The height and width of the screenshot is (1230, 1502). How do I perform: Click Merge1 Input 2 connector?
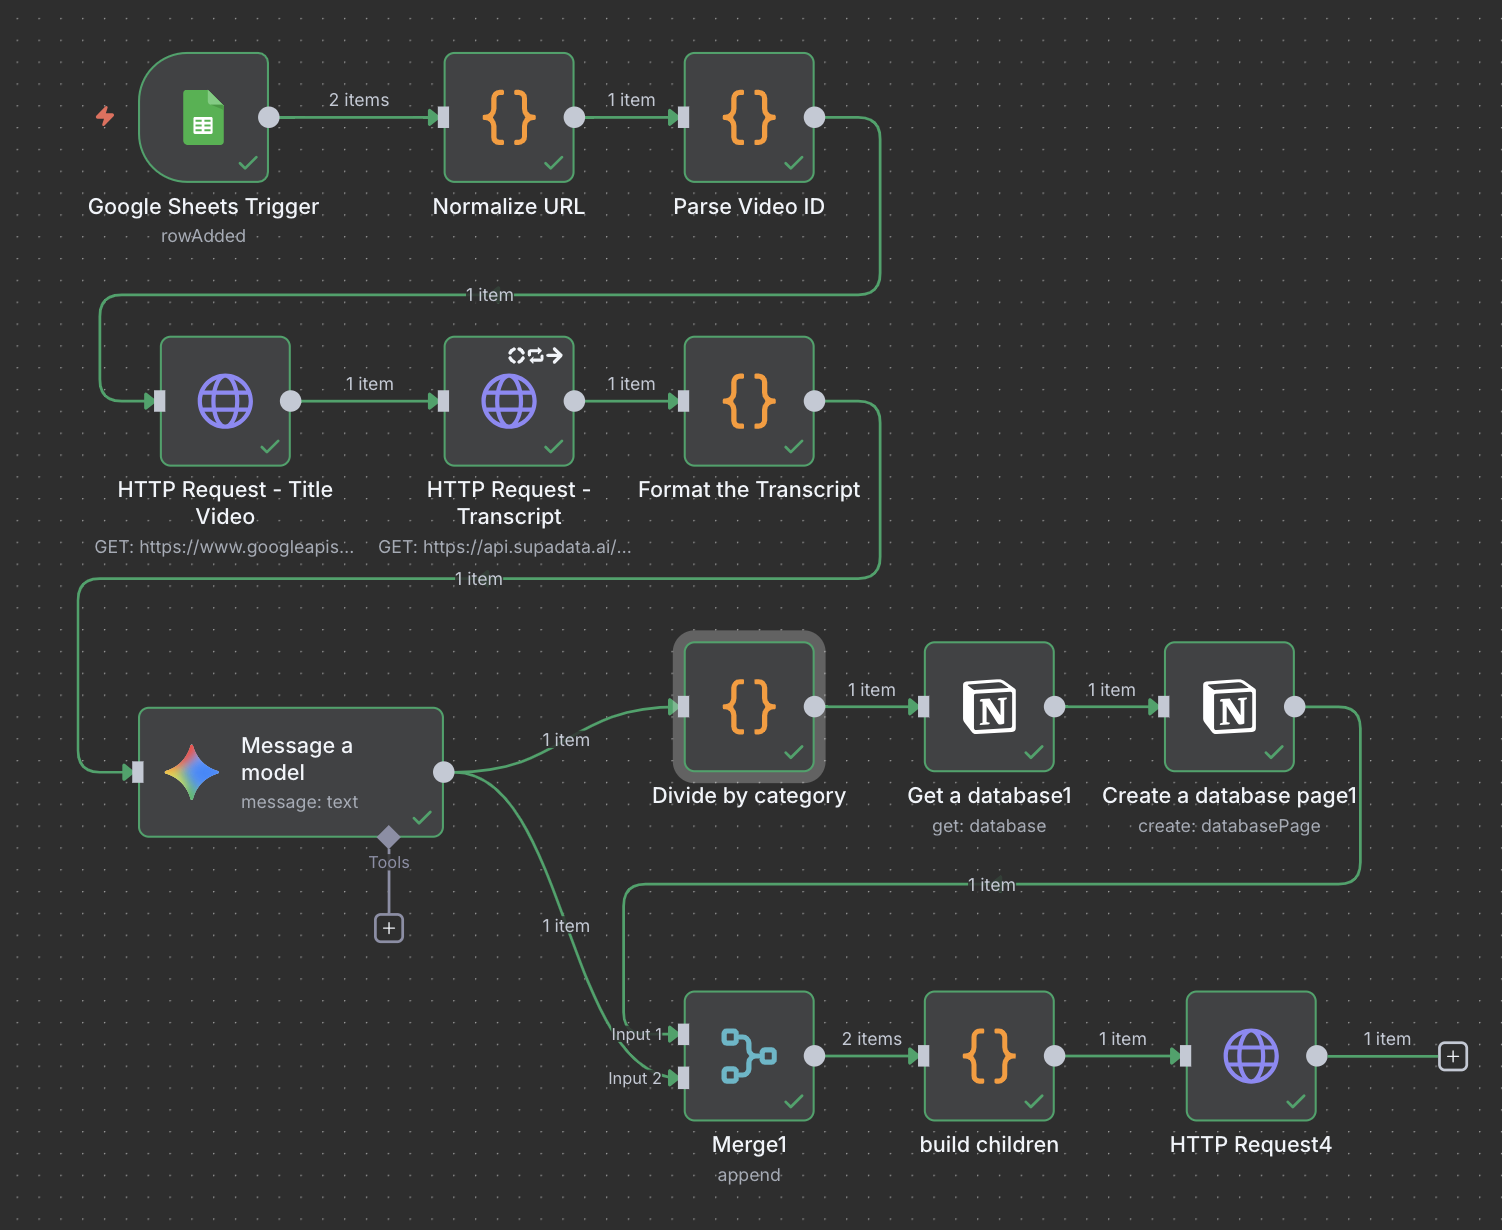click(x=683, y=1078)
